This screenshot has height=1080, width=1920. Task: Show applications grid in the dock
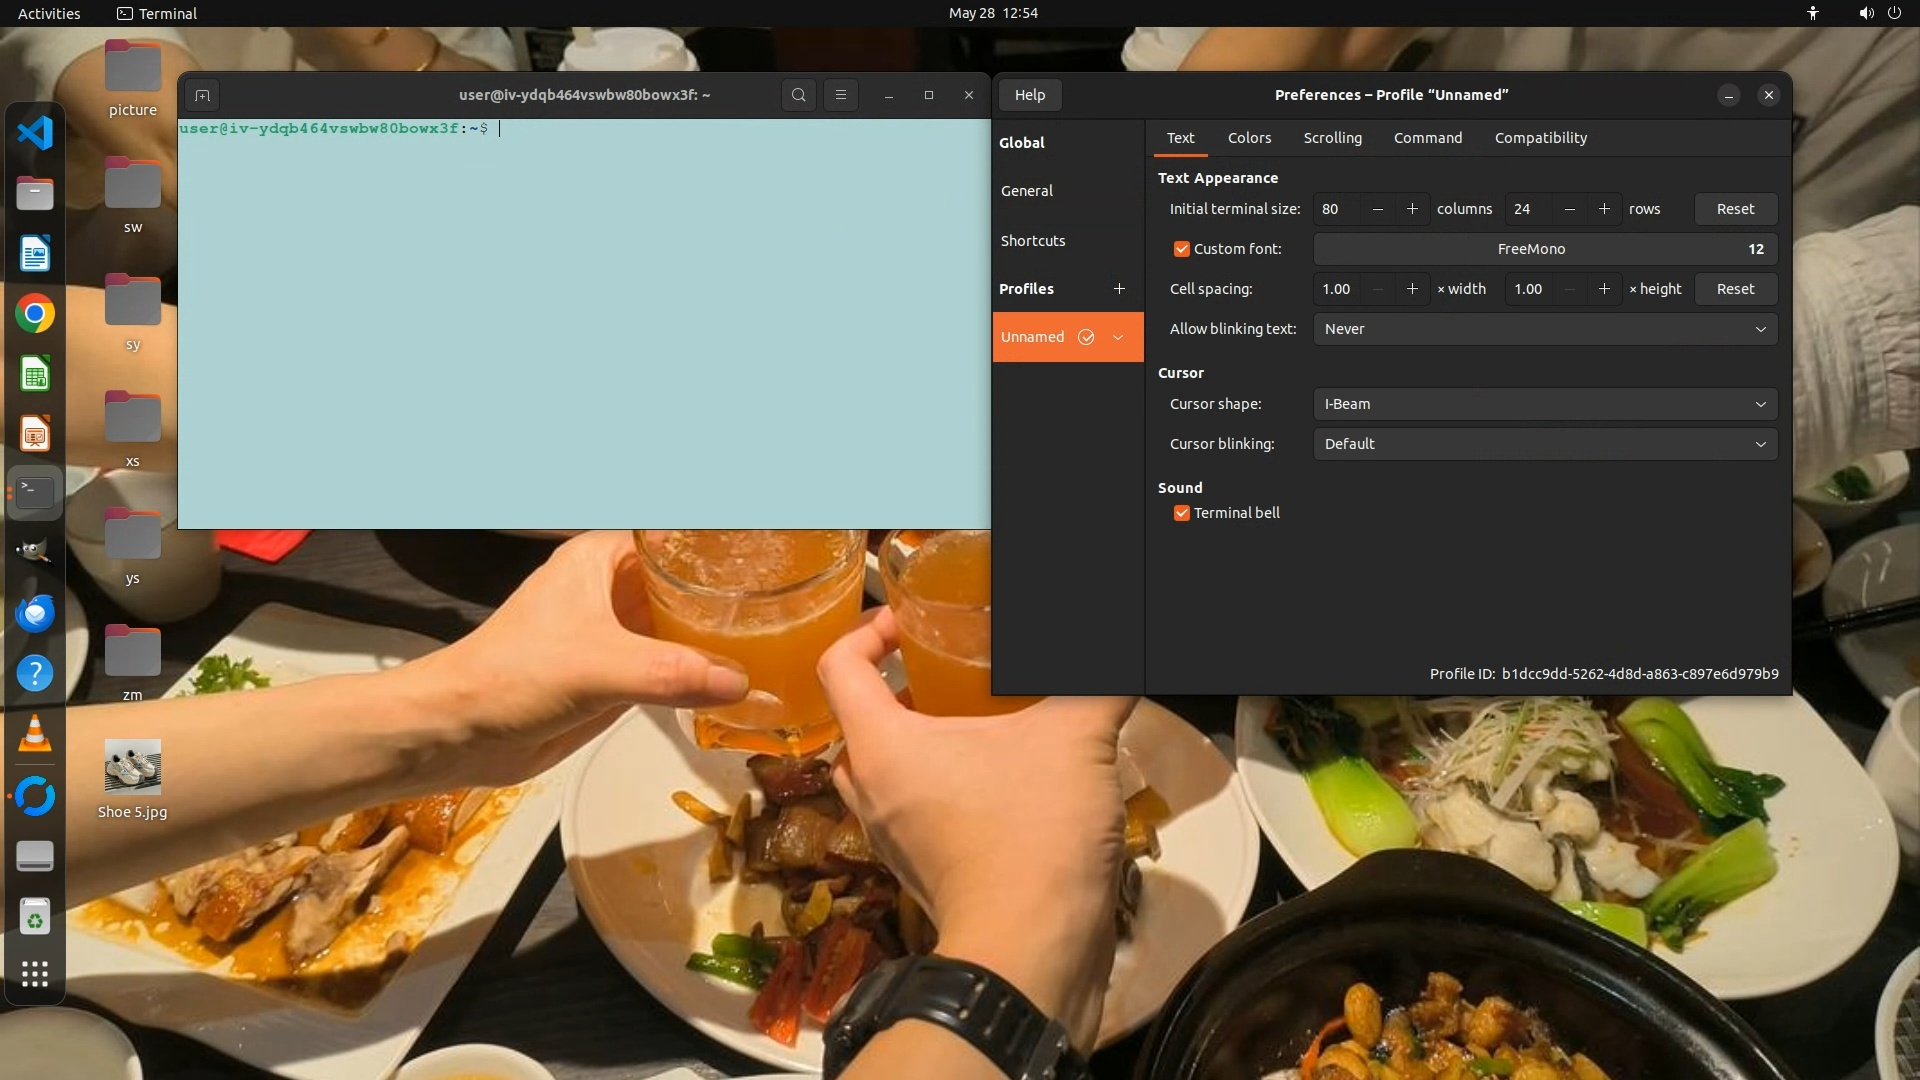[35, 974]
